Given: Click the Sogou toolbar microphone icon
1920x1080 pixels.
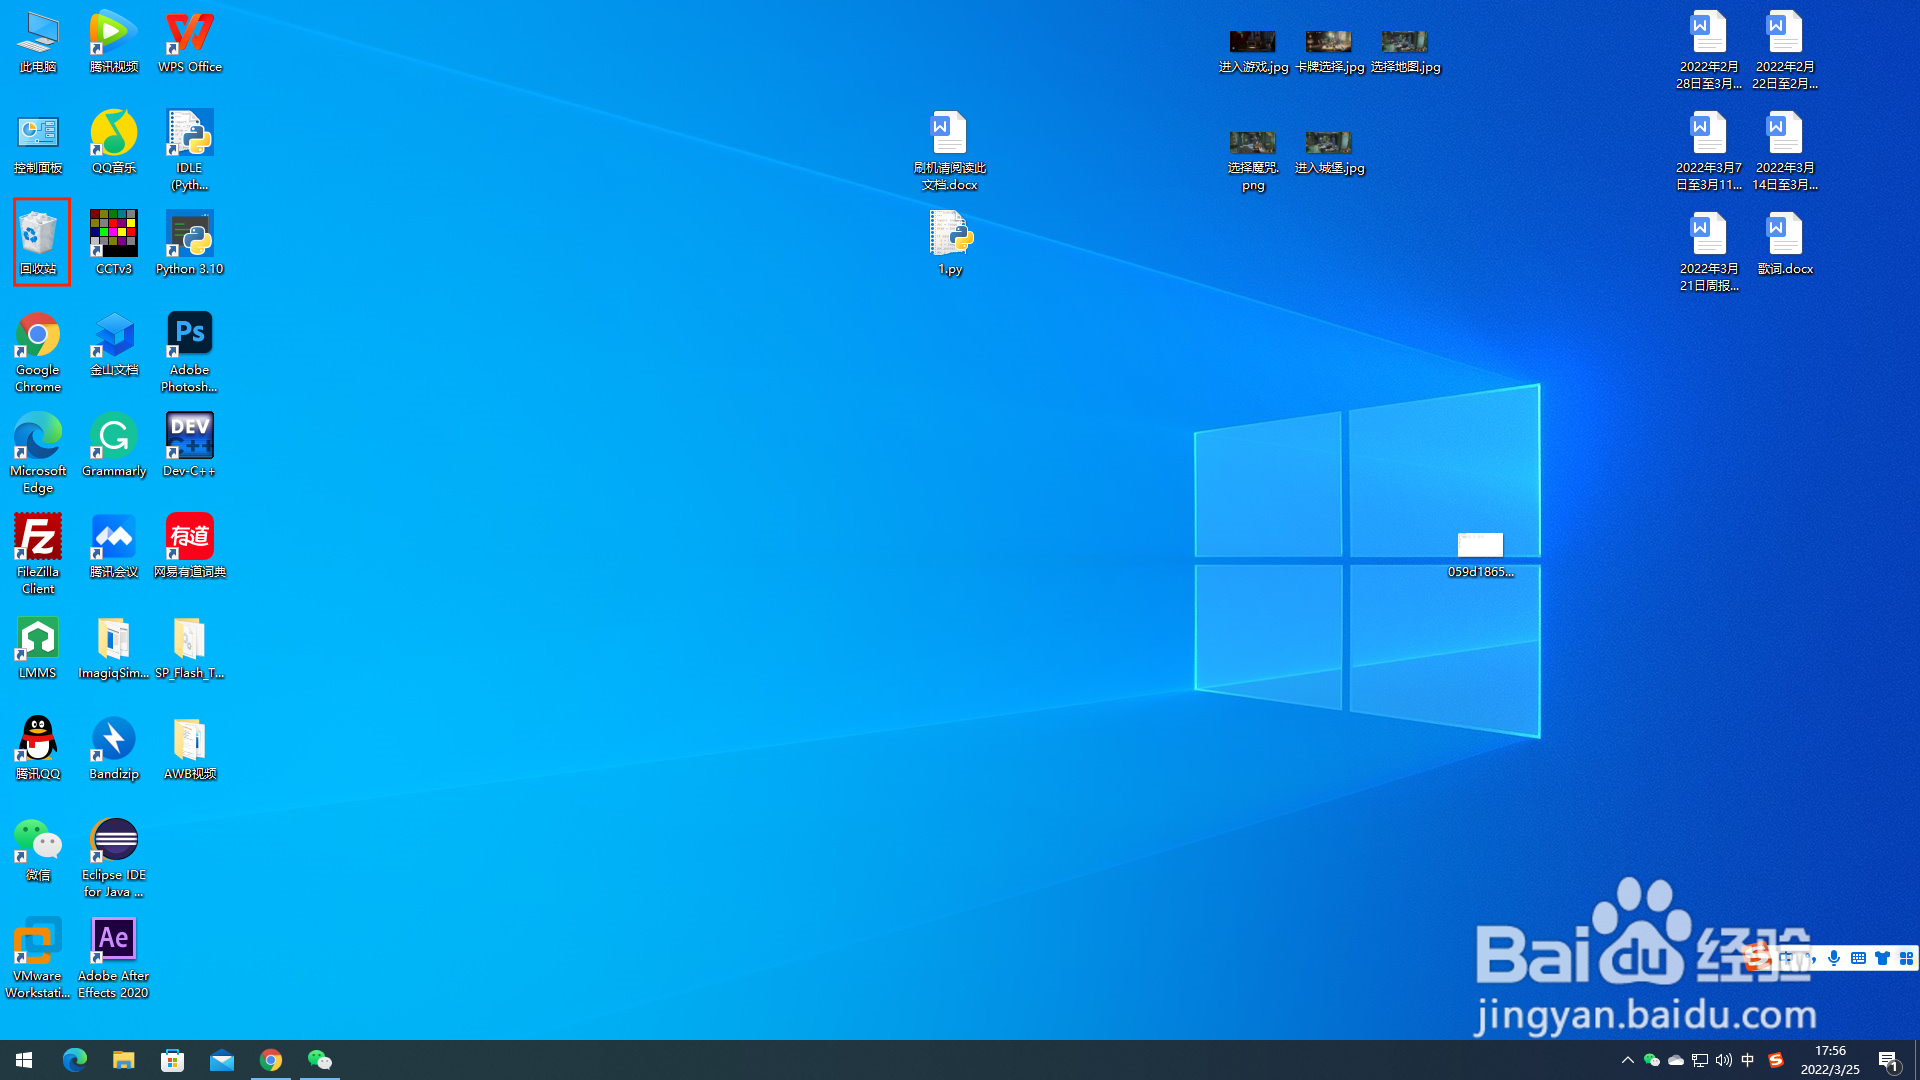Looking at the screenshot, I should pos(1833,958).
